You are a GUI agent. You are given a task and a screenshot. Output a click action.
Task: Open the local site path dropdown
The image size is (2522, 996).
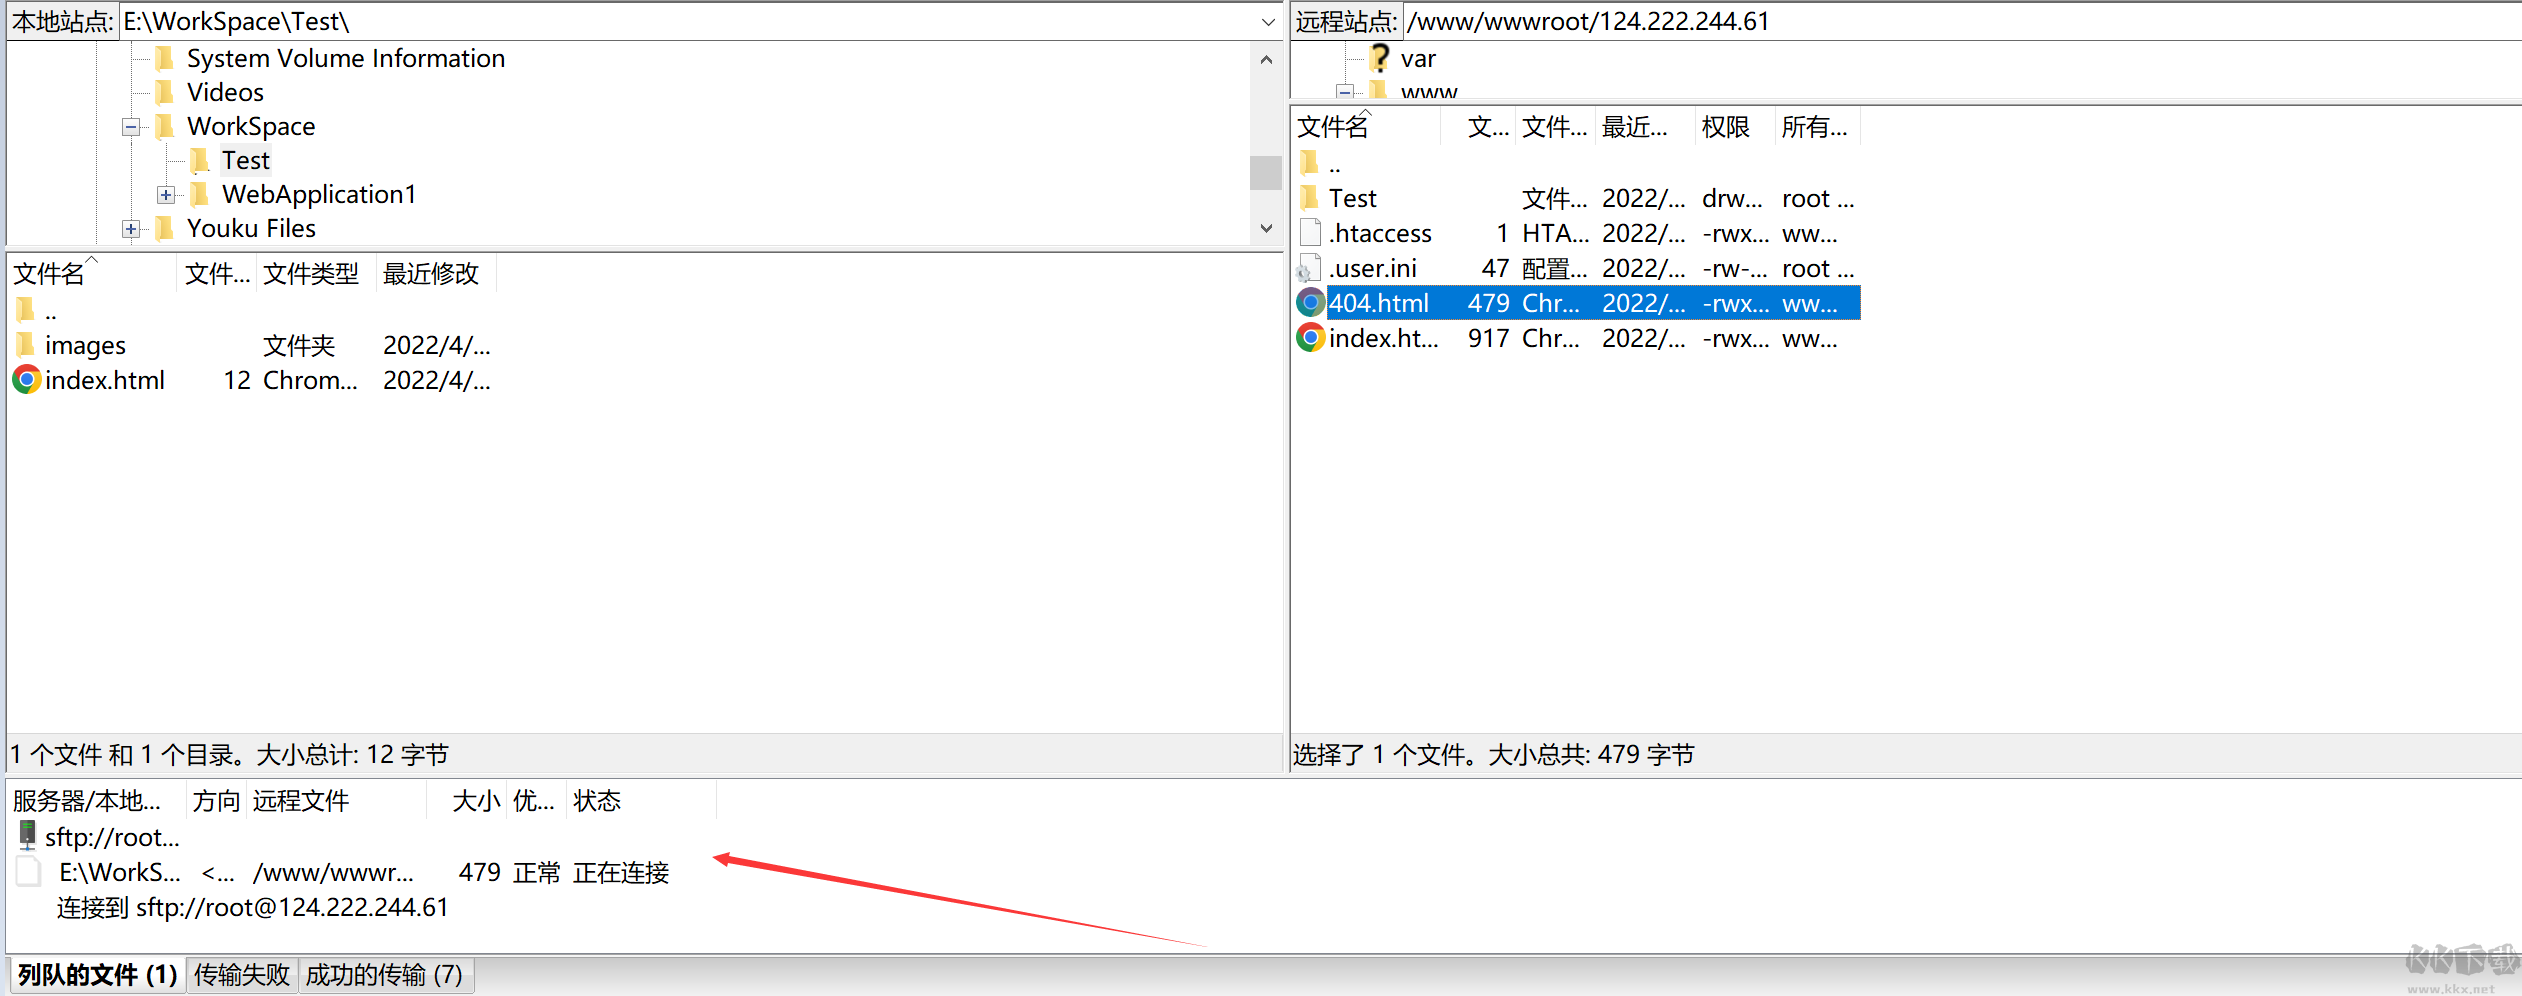pos(1267,21)
